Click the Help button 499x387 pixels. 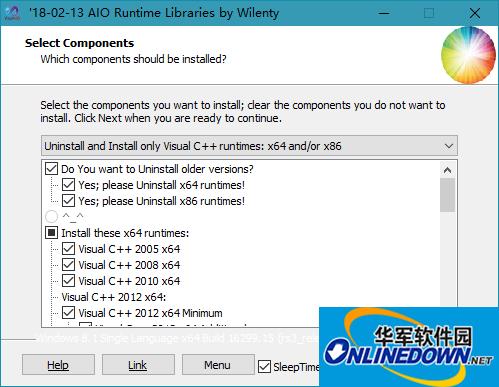click(58, 365)
